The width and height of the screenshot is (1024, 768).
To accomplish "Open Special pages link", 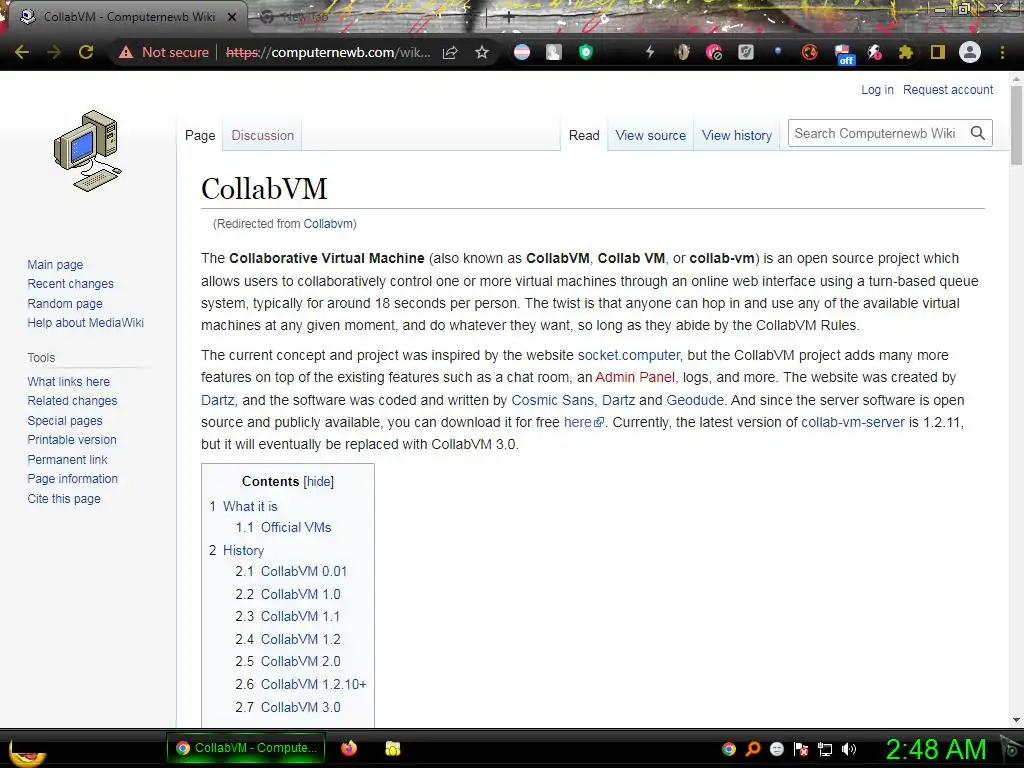I will (x=65, y=421).
